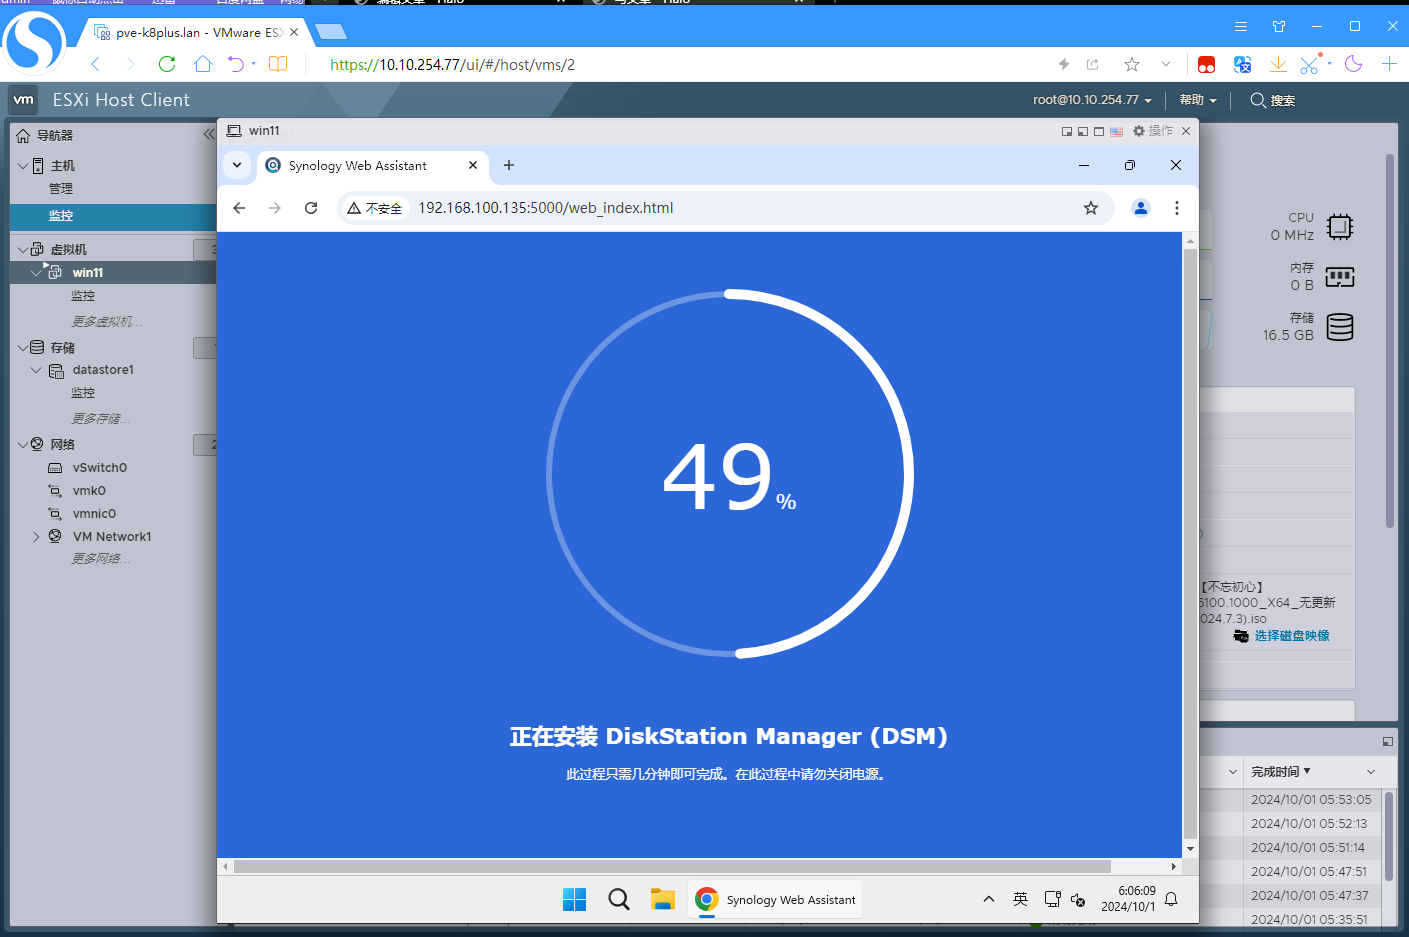The image size is (1409, 937).
Task: Toggle night mode moon icon
Action: pyautogui.click(x=1354, y=64)
